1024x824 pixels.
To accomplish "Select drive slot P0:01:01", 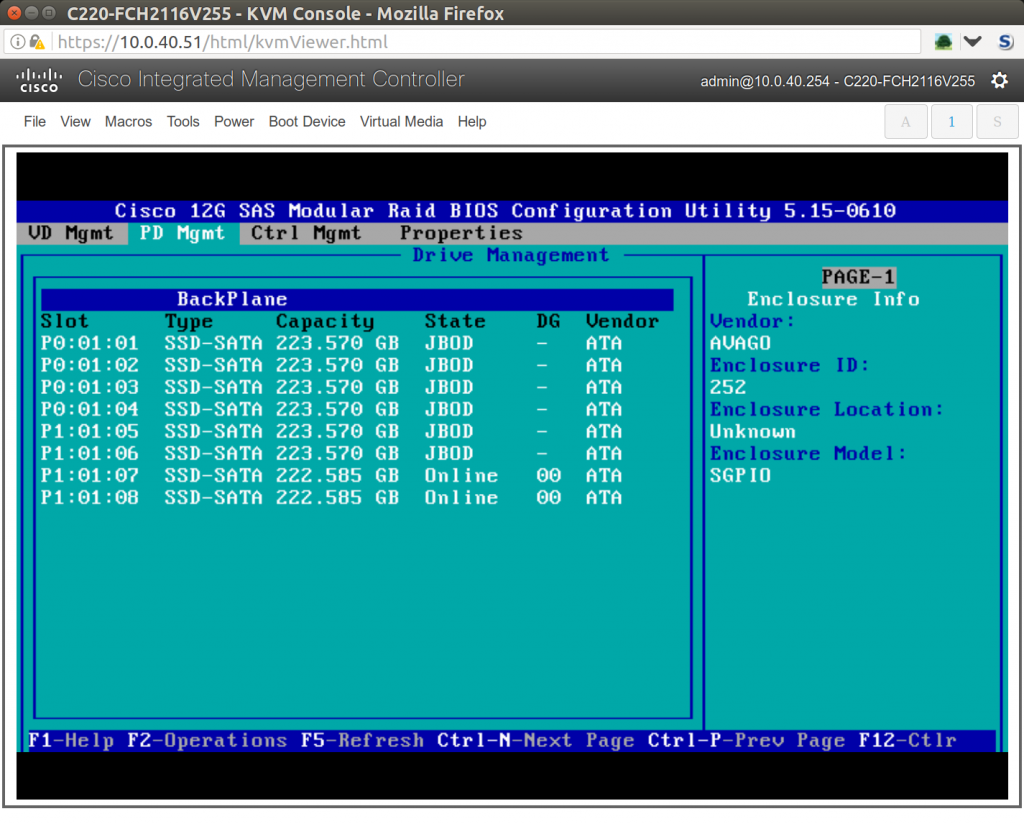I will (357, 343).
